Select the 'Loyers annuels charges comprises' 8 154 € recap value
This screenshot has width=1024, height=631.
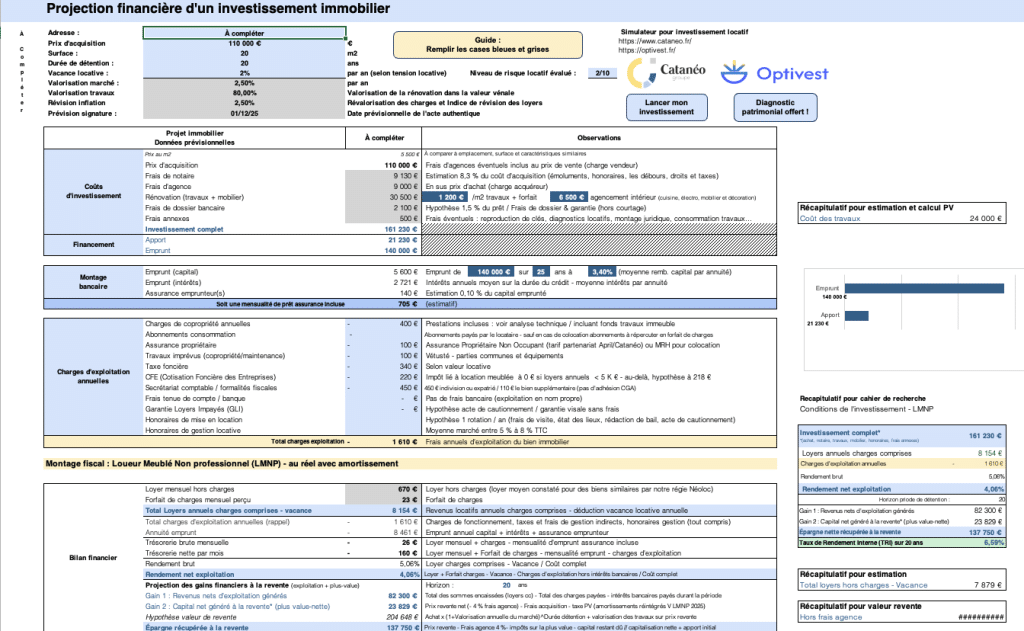(x=990, y=453)
